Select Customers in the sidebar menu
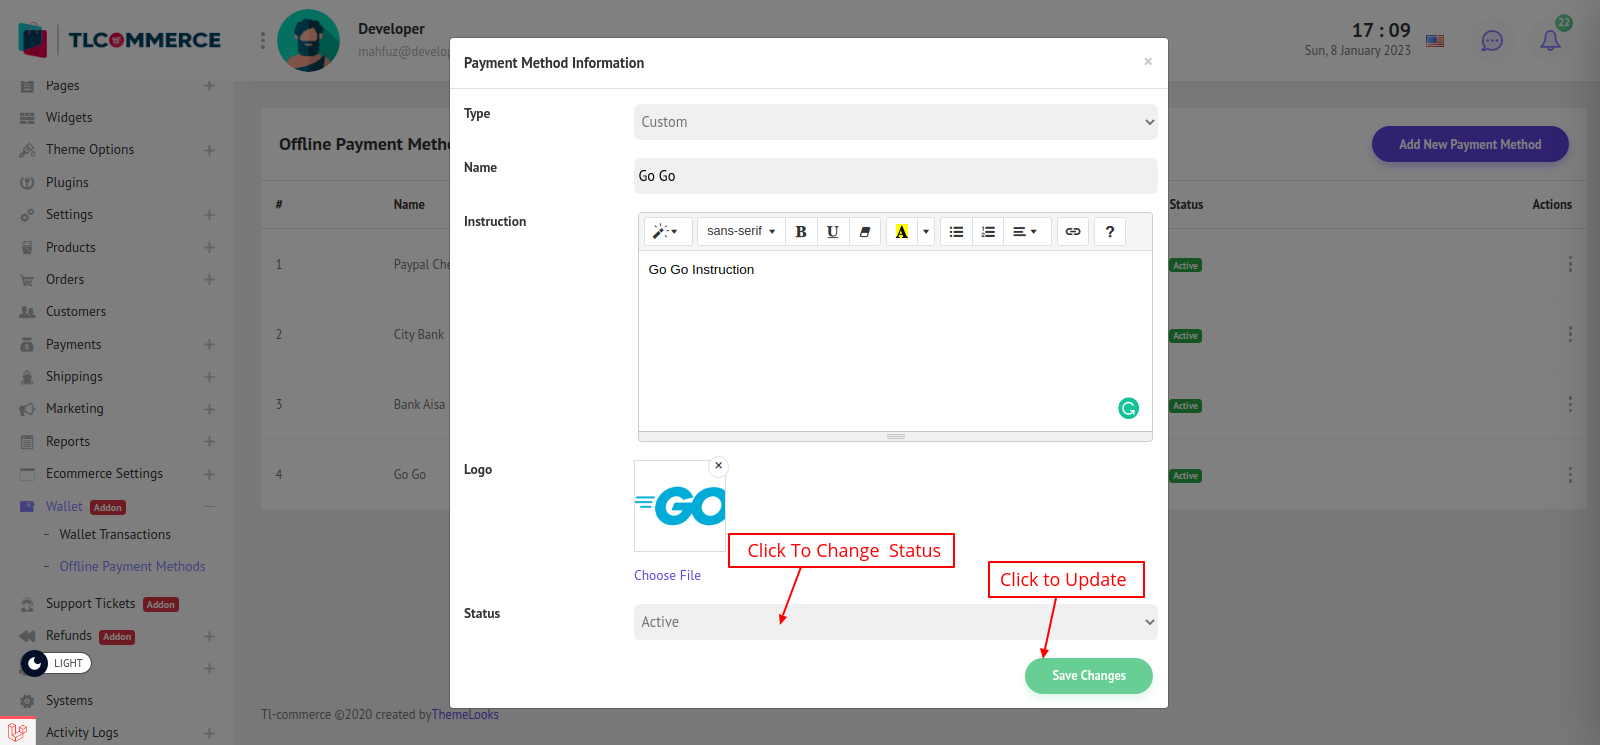This screenshot has width=1600, height=745. tap(76, 312)
